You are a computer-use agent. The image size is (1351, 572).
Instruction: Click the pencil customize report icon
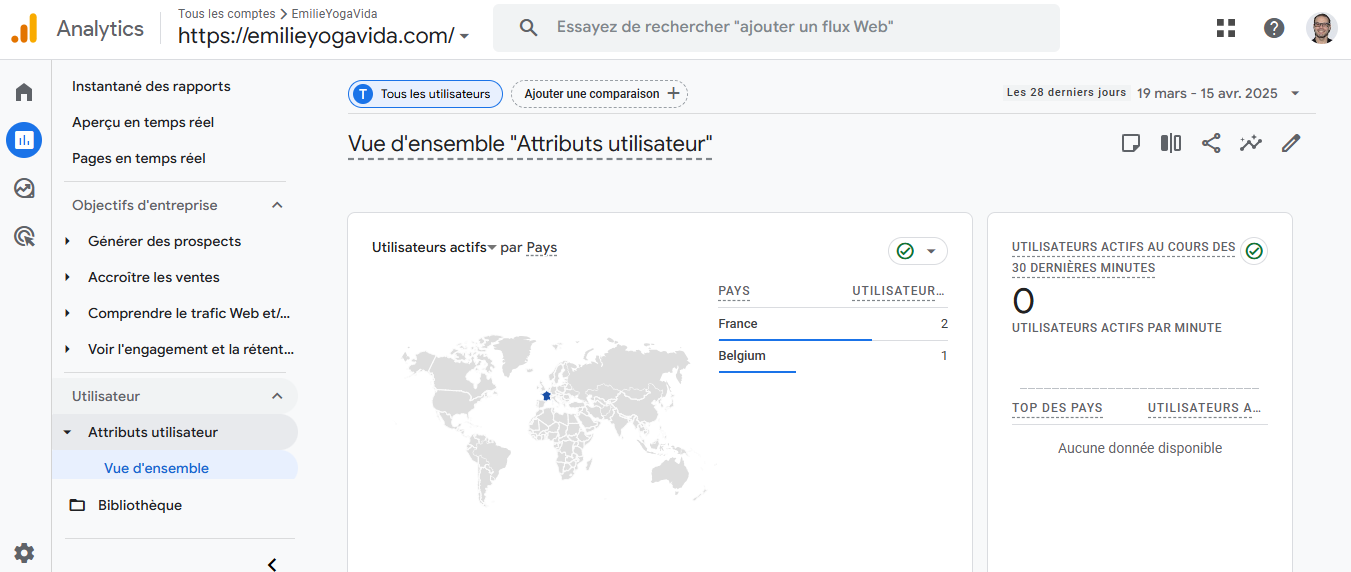click(1291, 143)
